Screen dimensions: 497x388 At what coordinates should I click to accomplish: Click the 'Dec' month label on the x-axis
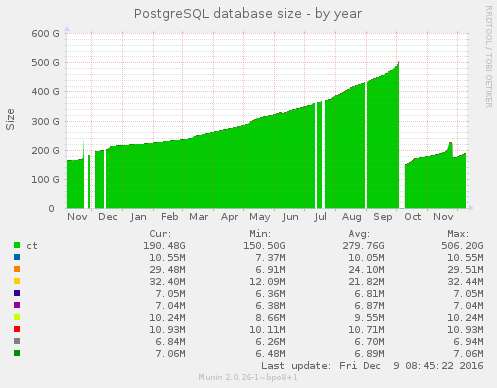[x=108, y=217]
